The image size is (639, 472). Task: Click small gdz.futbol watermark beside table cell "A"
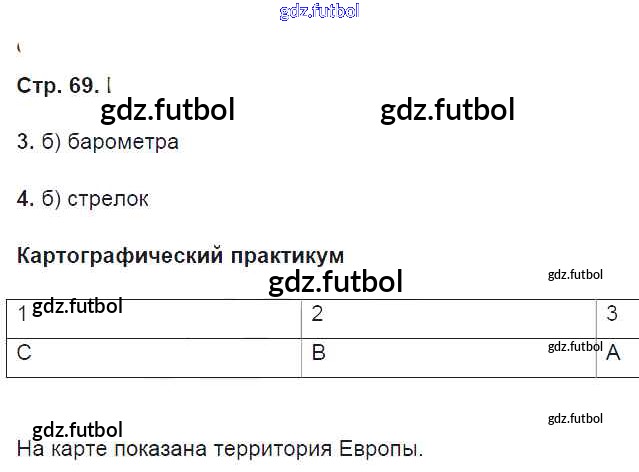pos(575,347)
